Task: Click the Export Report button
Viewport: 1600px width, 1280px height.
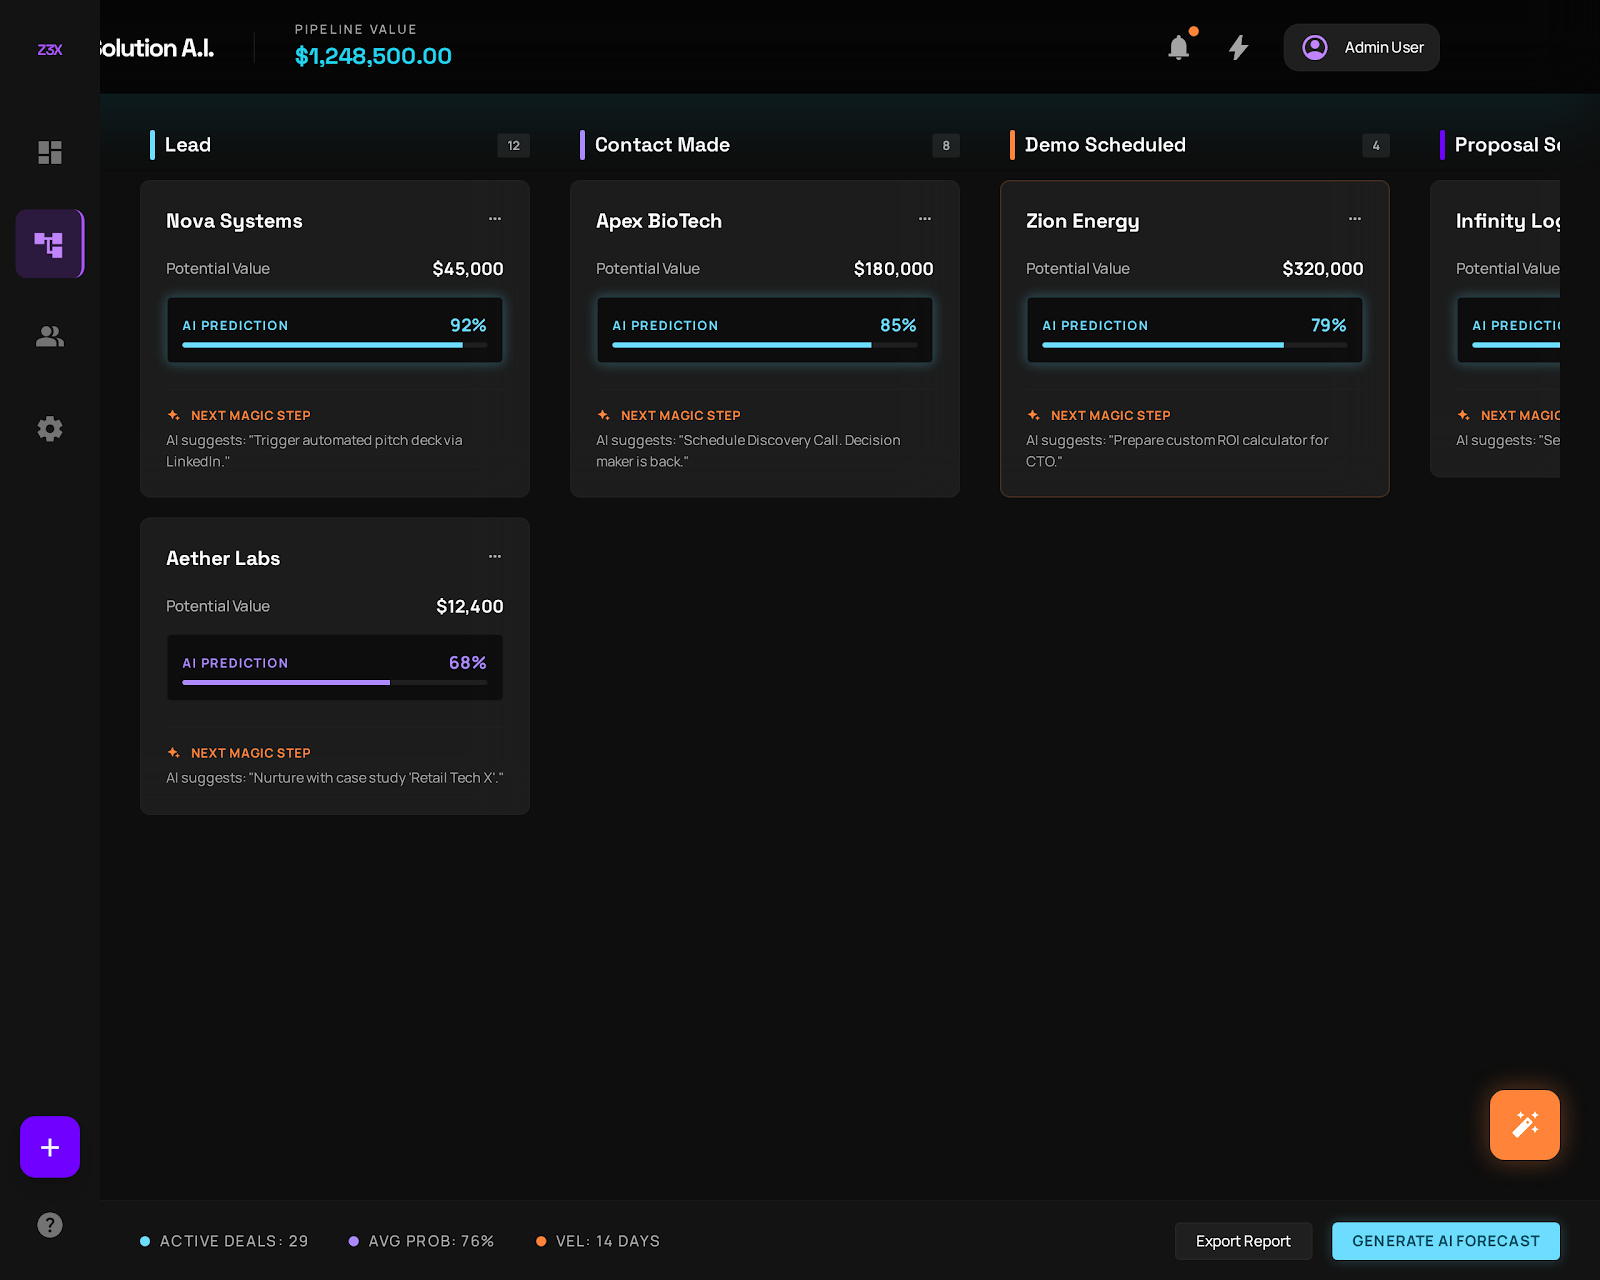Action: (1243, 1240)
